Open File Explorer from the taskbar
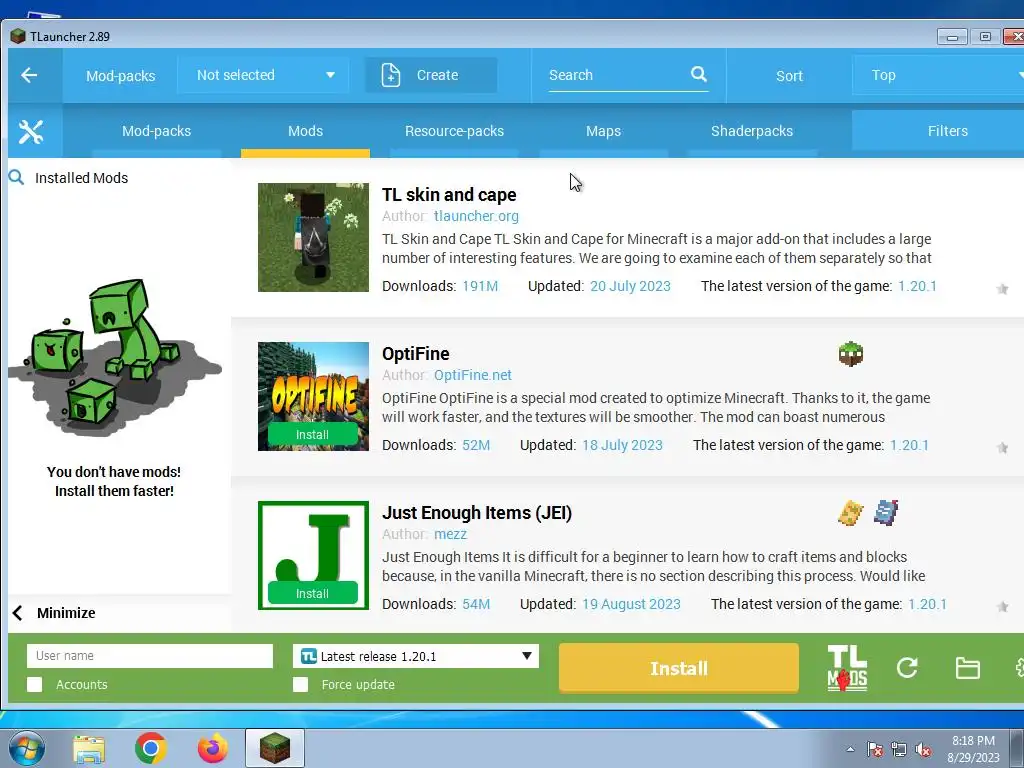 89,749
